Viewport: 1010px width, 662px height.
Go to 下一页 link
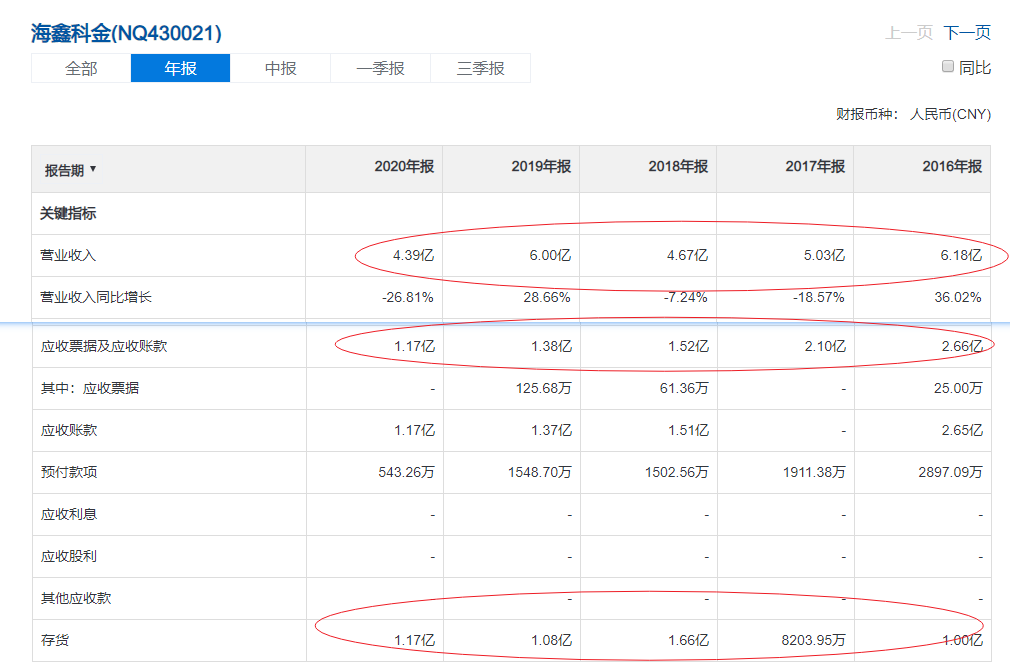(x=967, y=33)
